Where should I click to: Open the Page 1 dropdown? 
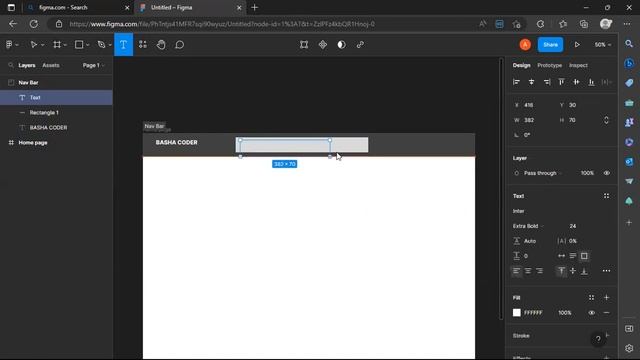[x=93, y=65]
